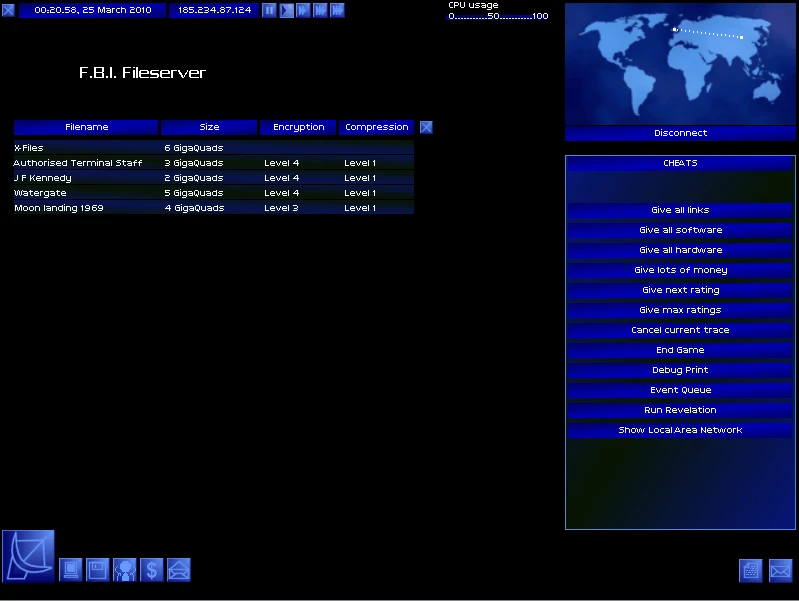Click the Filename column header
The height and width of the screenshot is (601, 799).
[x=86, y=127]
